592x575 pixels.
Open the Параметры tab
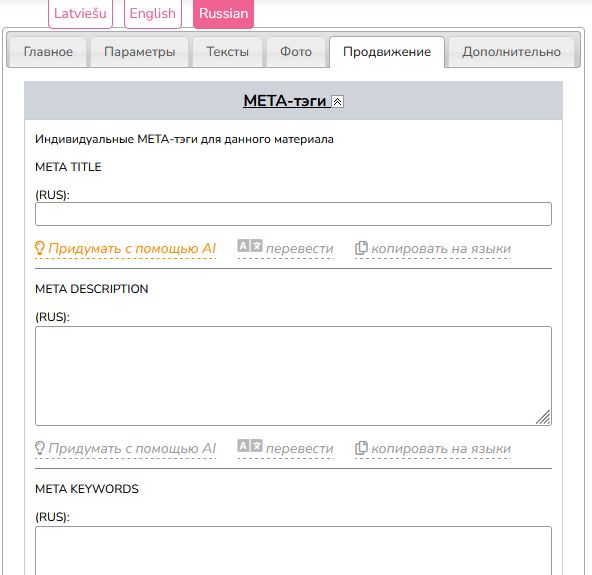(140, 52)
